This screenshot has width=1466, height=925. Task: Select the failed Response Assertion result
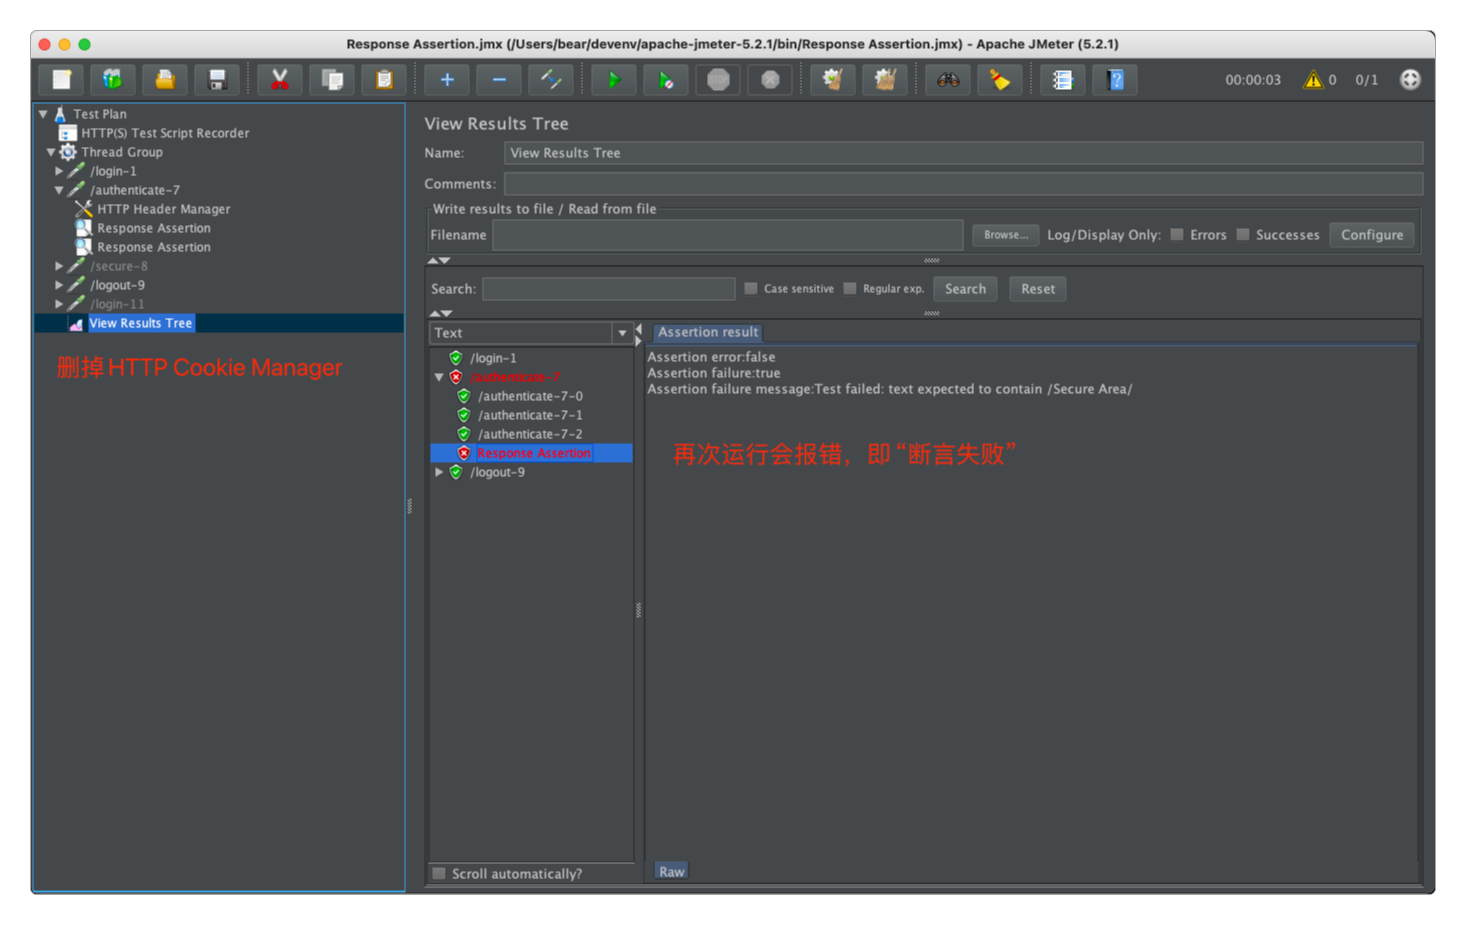click(x=533, y=453)
